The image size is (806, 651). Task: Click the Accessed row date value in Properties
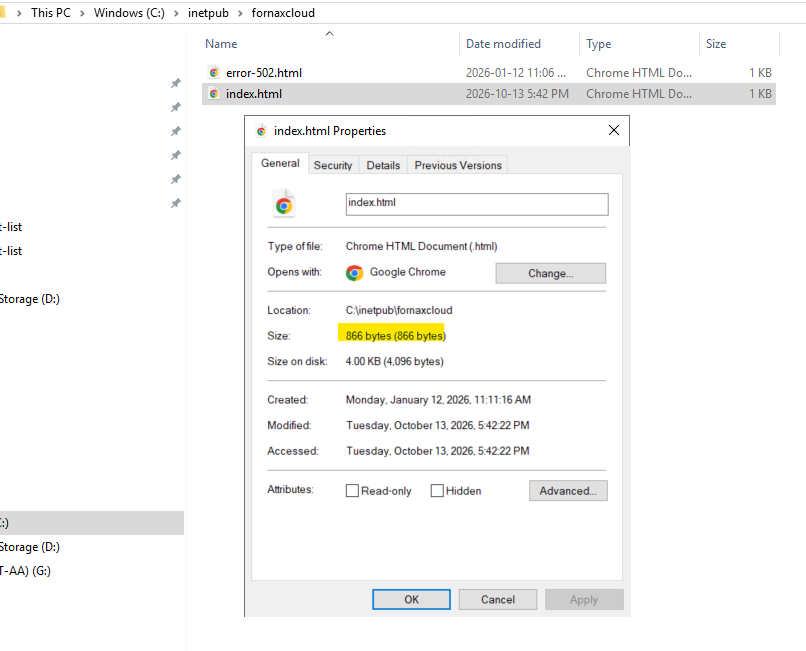tap(437, 451)
